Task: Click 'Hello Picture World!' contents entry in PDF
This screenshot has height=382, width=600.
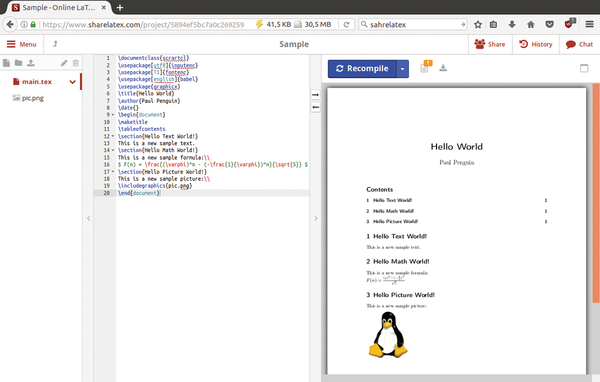Action: tap(395, 221)
